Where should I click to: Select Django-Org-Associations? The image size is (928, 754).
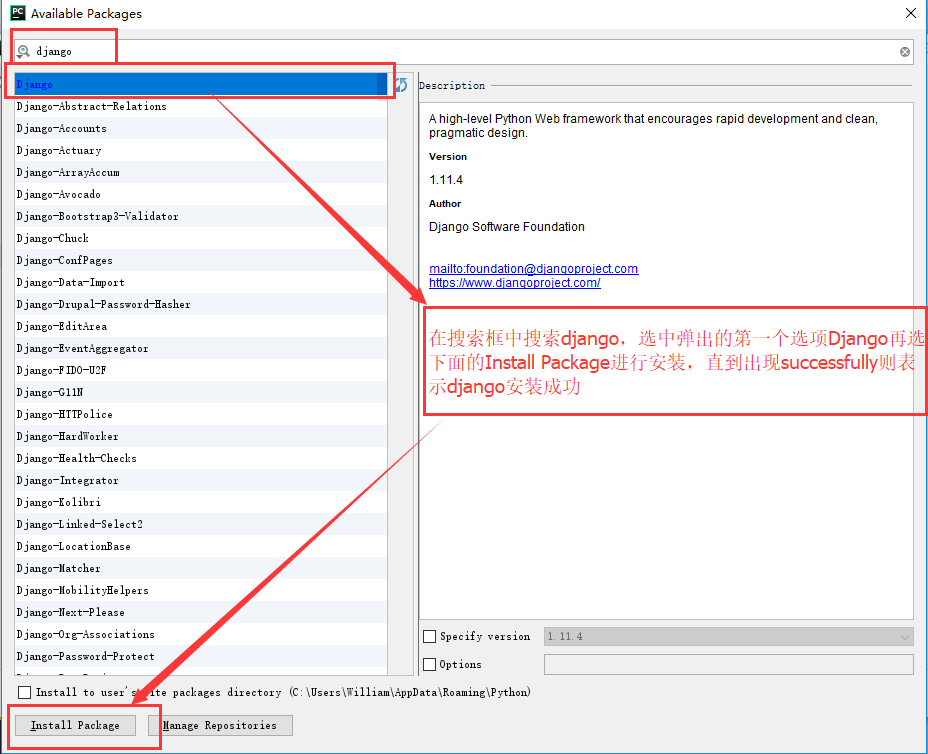(x=201, y=634)
